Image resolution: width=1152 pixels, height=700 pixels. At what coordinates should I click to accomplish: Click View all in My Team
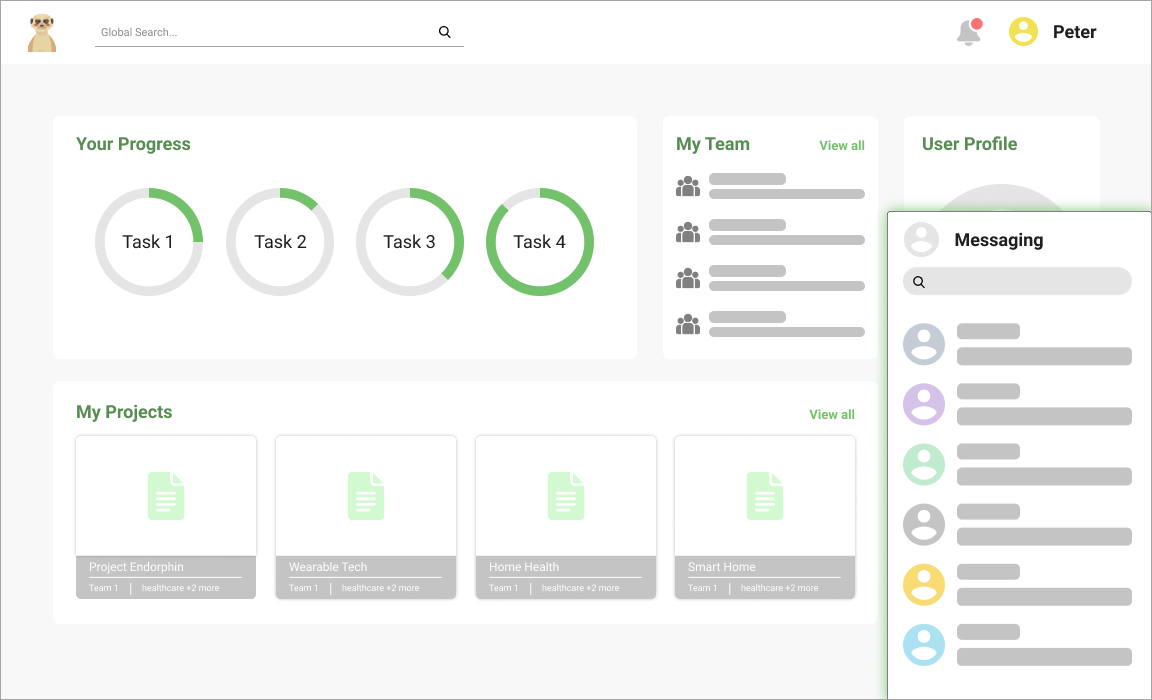(841, 146)
